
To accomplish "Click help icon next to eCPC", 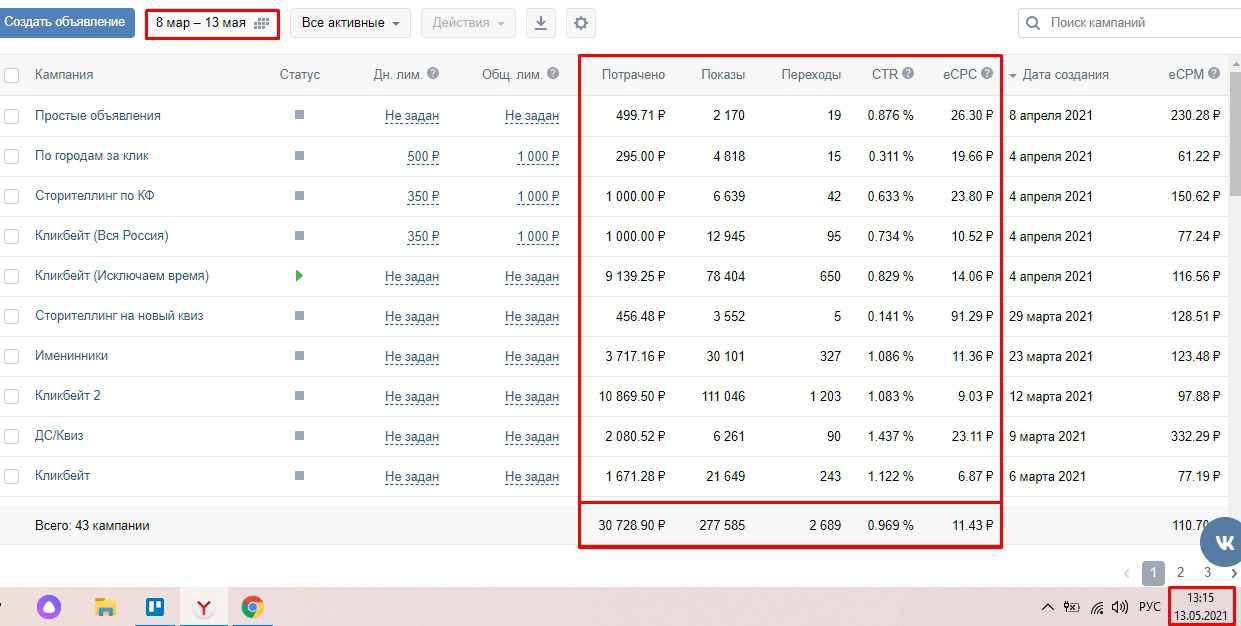I will coord(987,74).
